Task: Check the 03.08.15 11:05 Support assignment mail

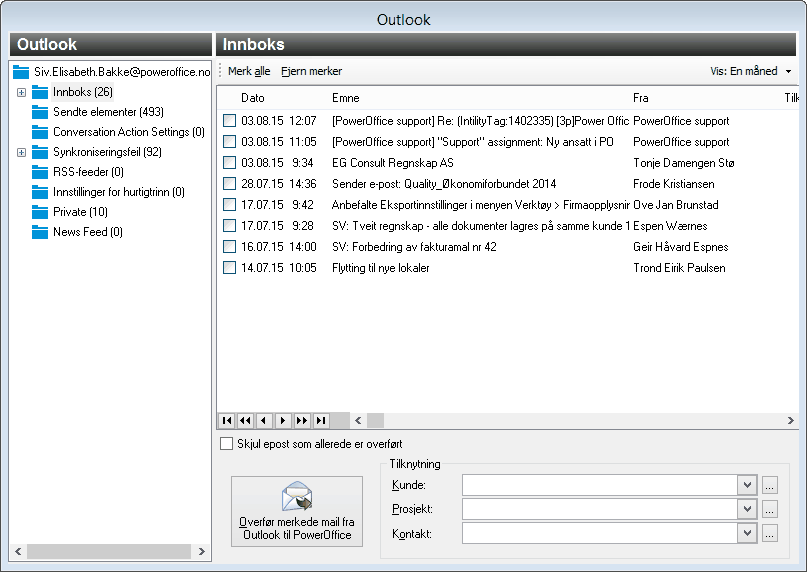Action: click(x=229, y=142)
